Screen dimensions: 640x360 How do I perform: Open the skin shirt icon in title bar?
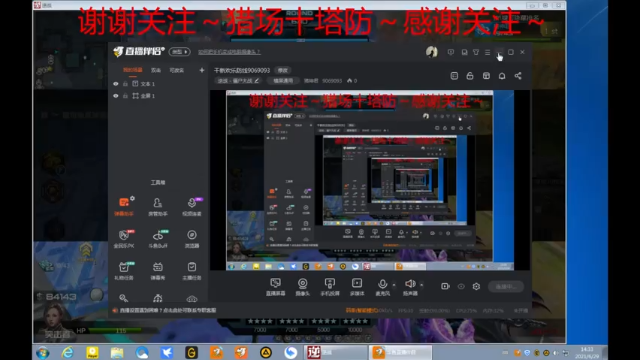[476, 52]
